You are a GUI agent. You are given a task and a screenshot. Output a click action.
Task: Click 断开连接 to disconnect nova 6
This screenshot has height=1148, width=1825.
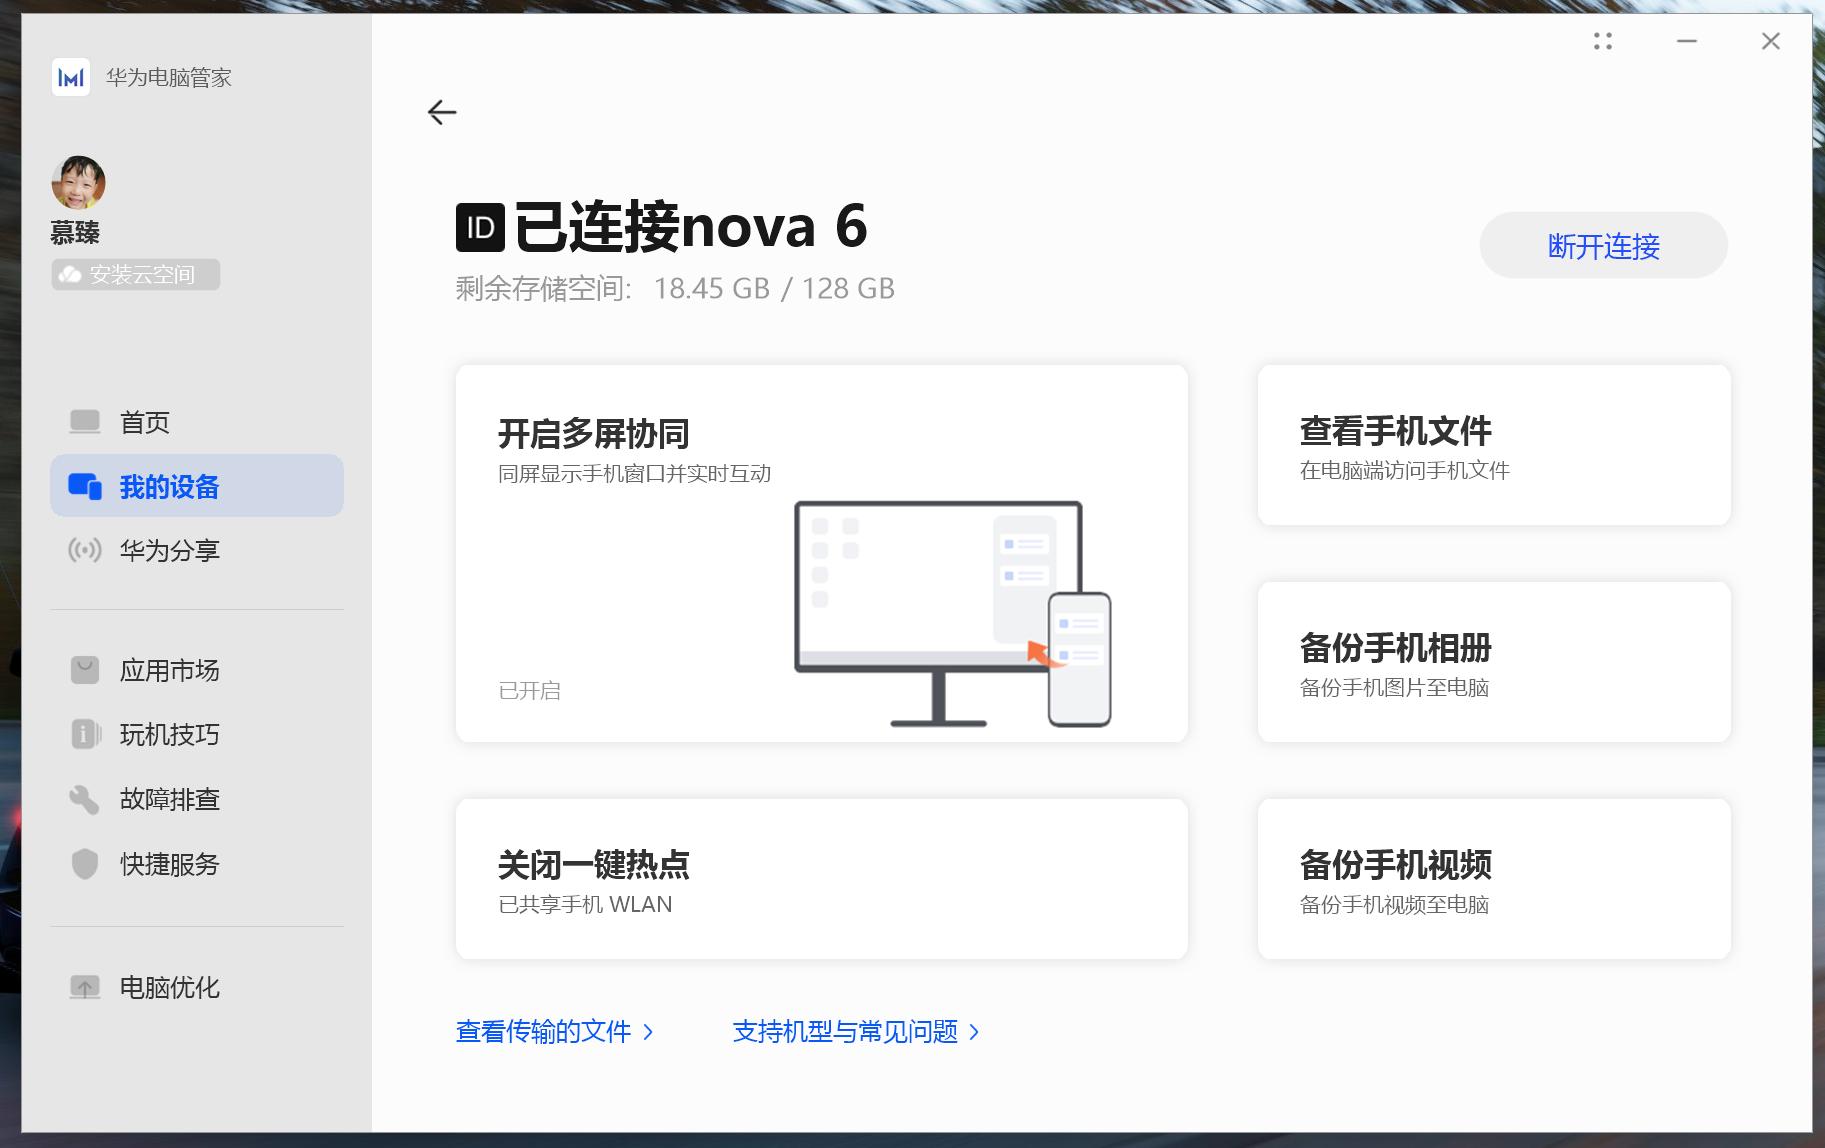coord(1602,245)
